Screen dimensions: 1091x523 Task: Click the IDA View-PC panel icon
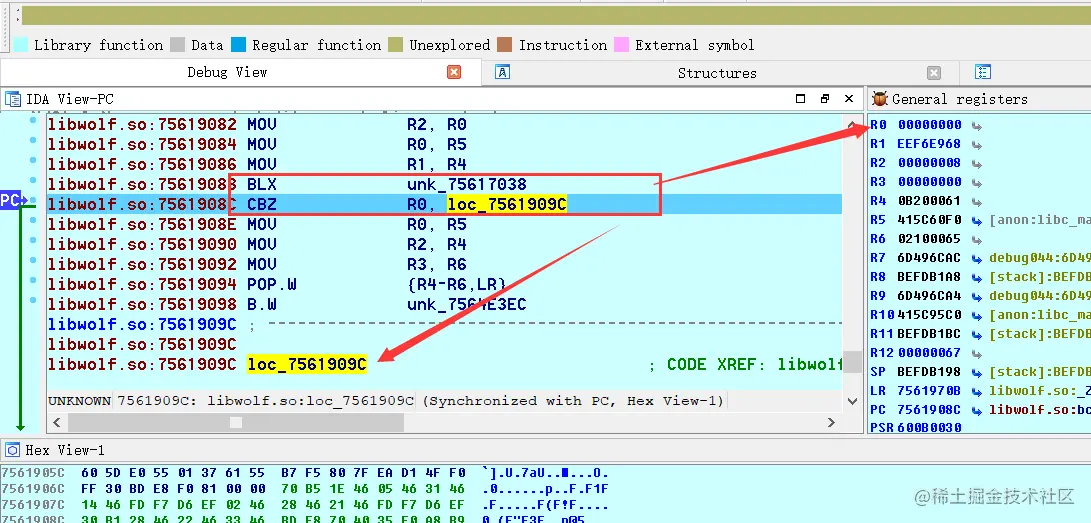(13, 99)
